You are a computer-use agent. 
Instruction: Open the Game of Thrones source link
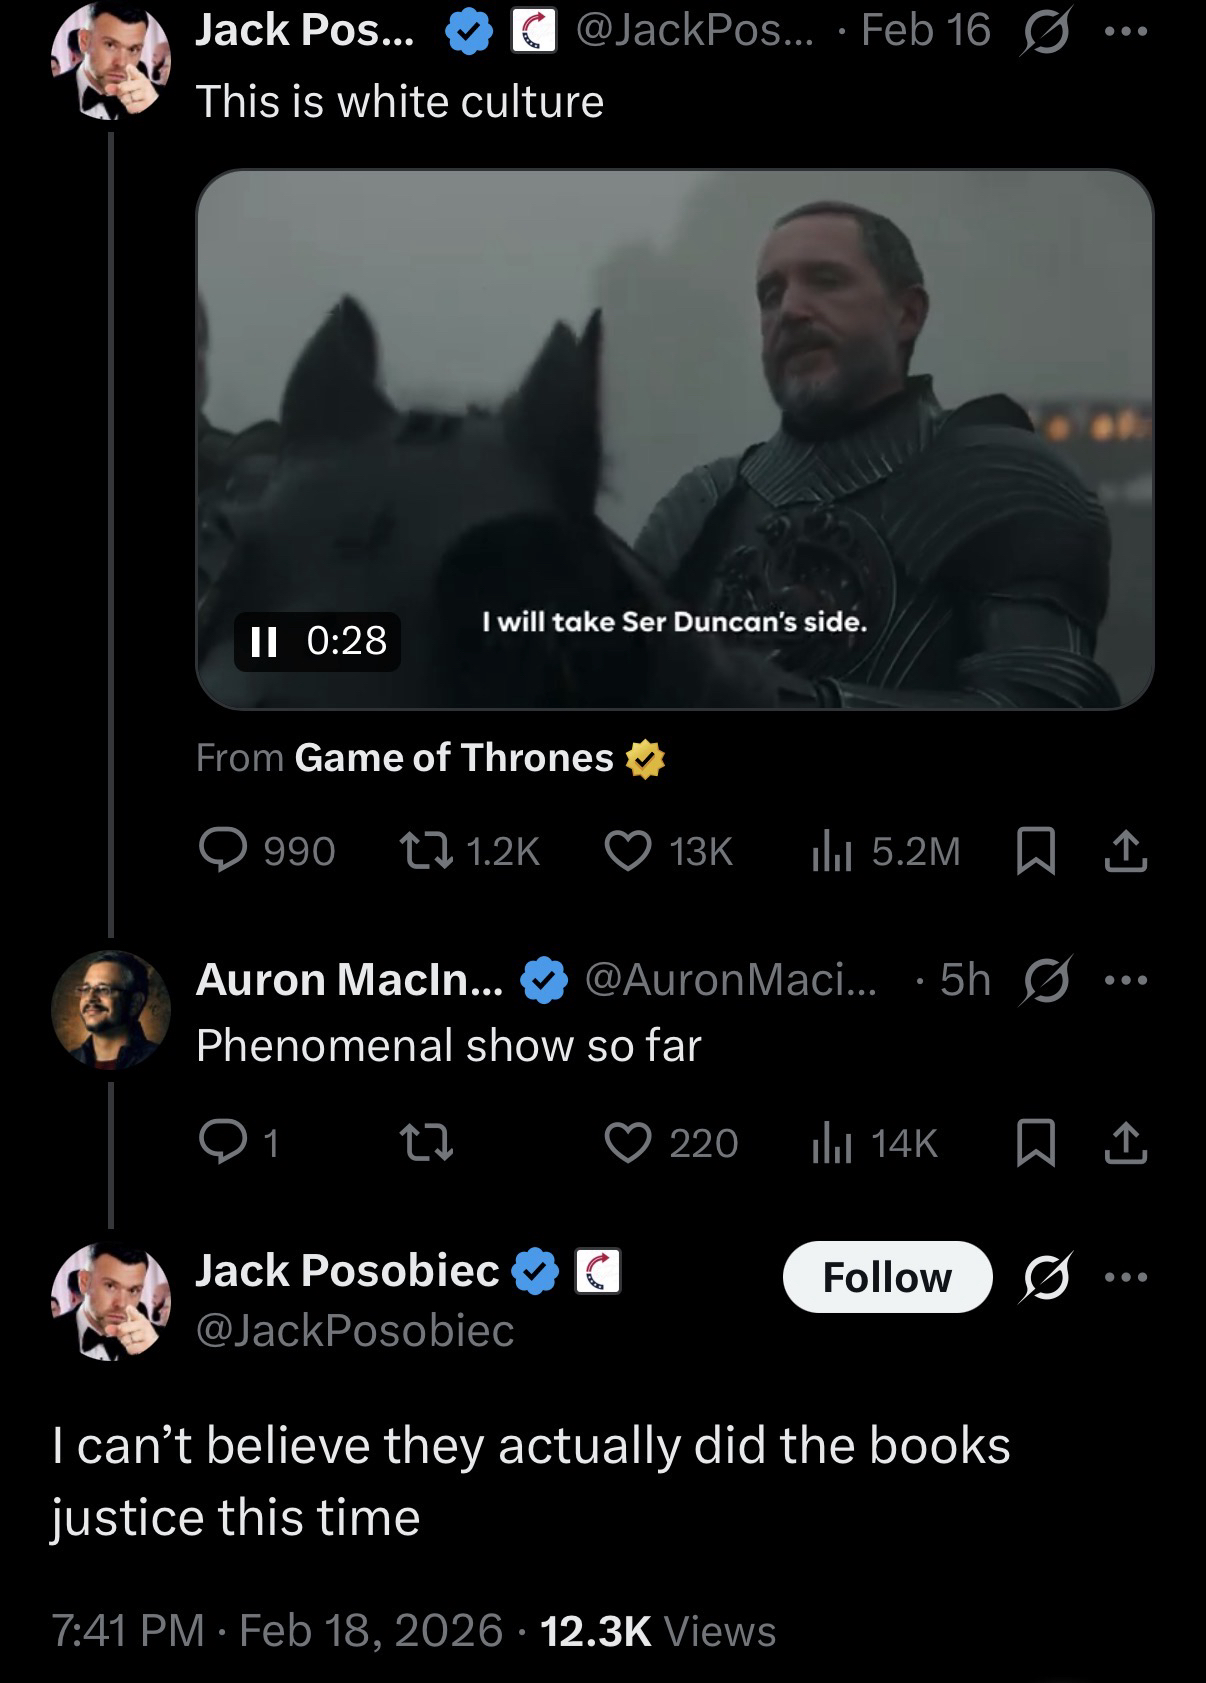click(x=454, y=758)
